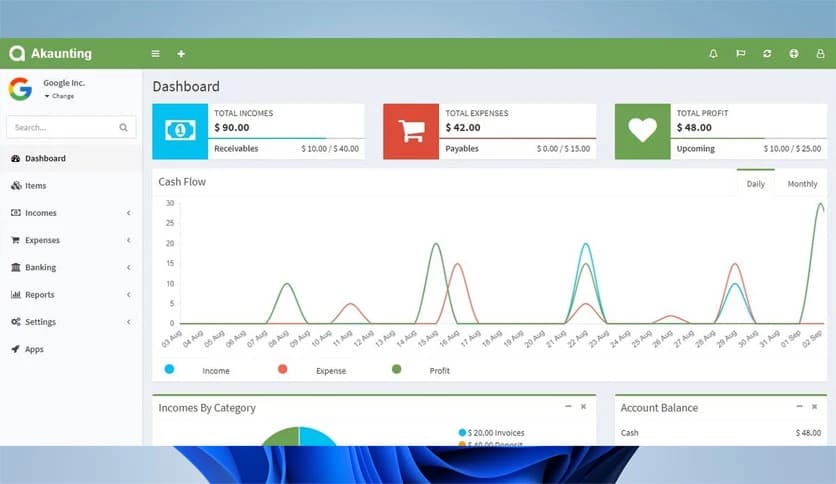Screen dimensions: 836x484
Task: Click the Payables label
Action: pos(462,149)
